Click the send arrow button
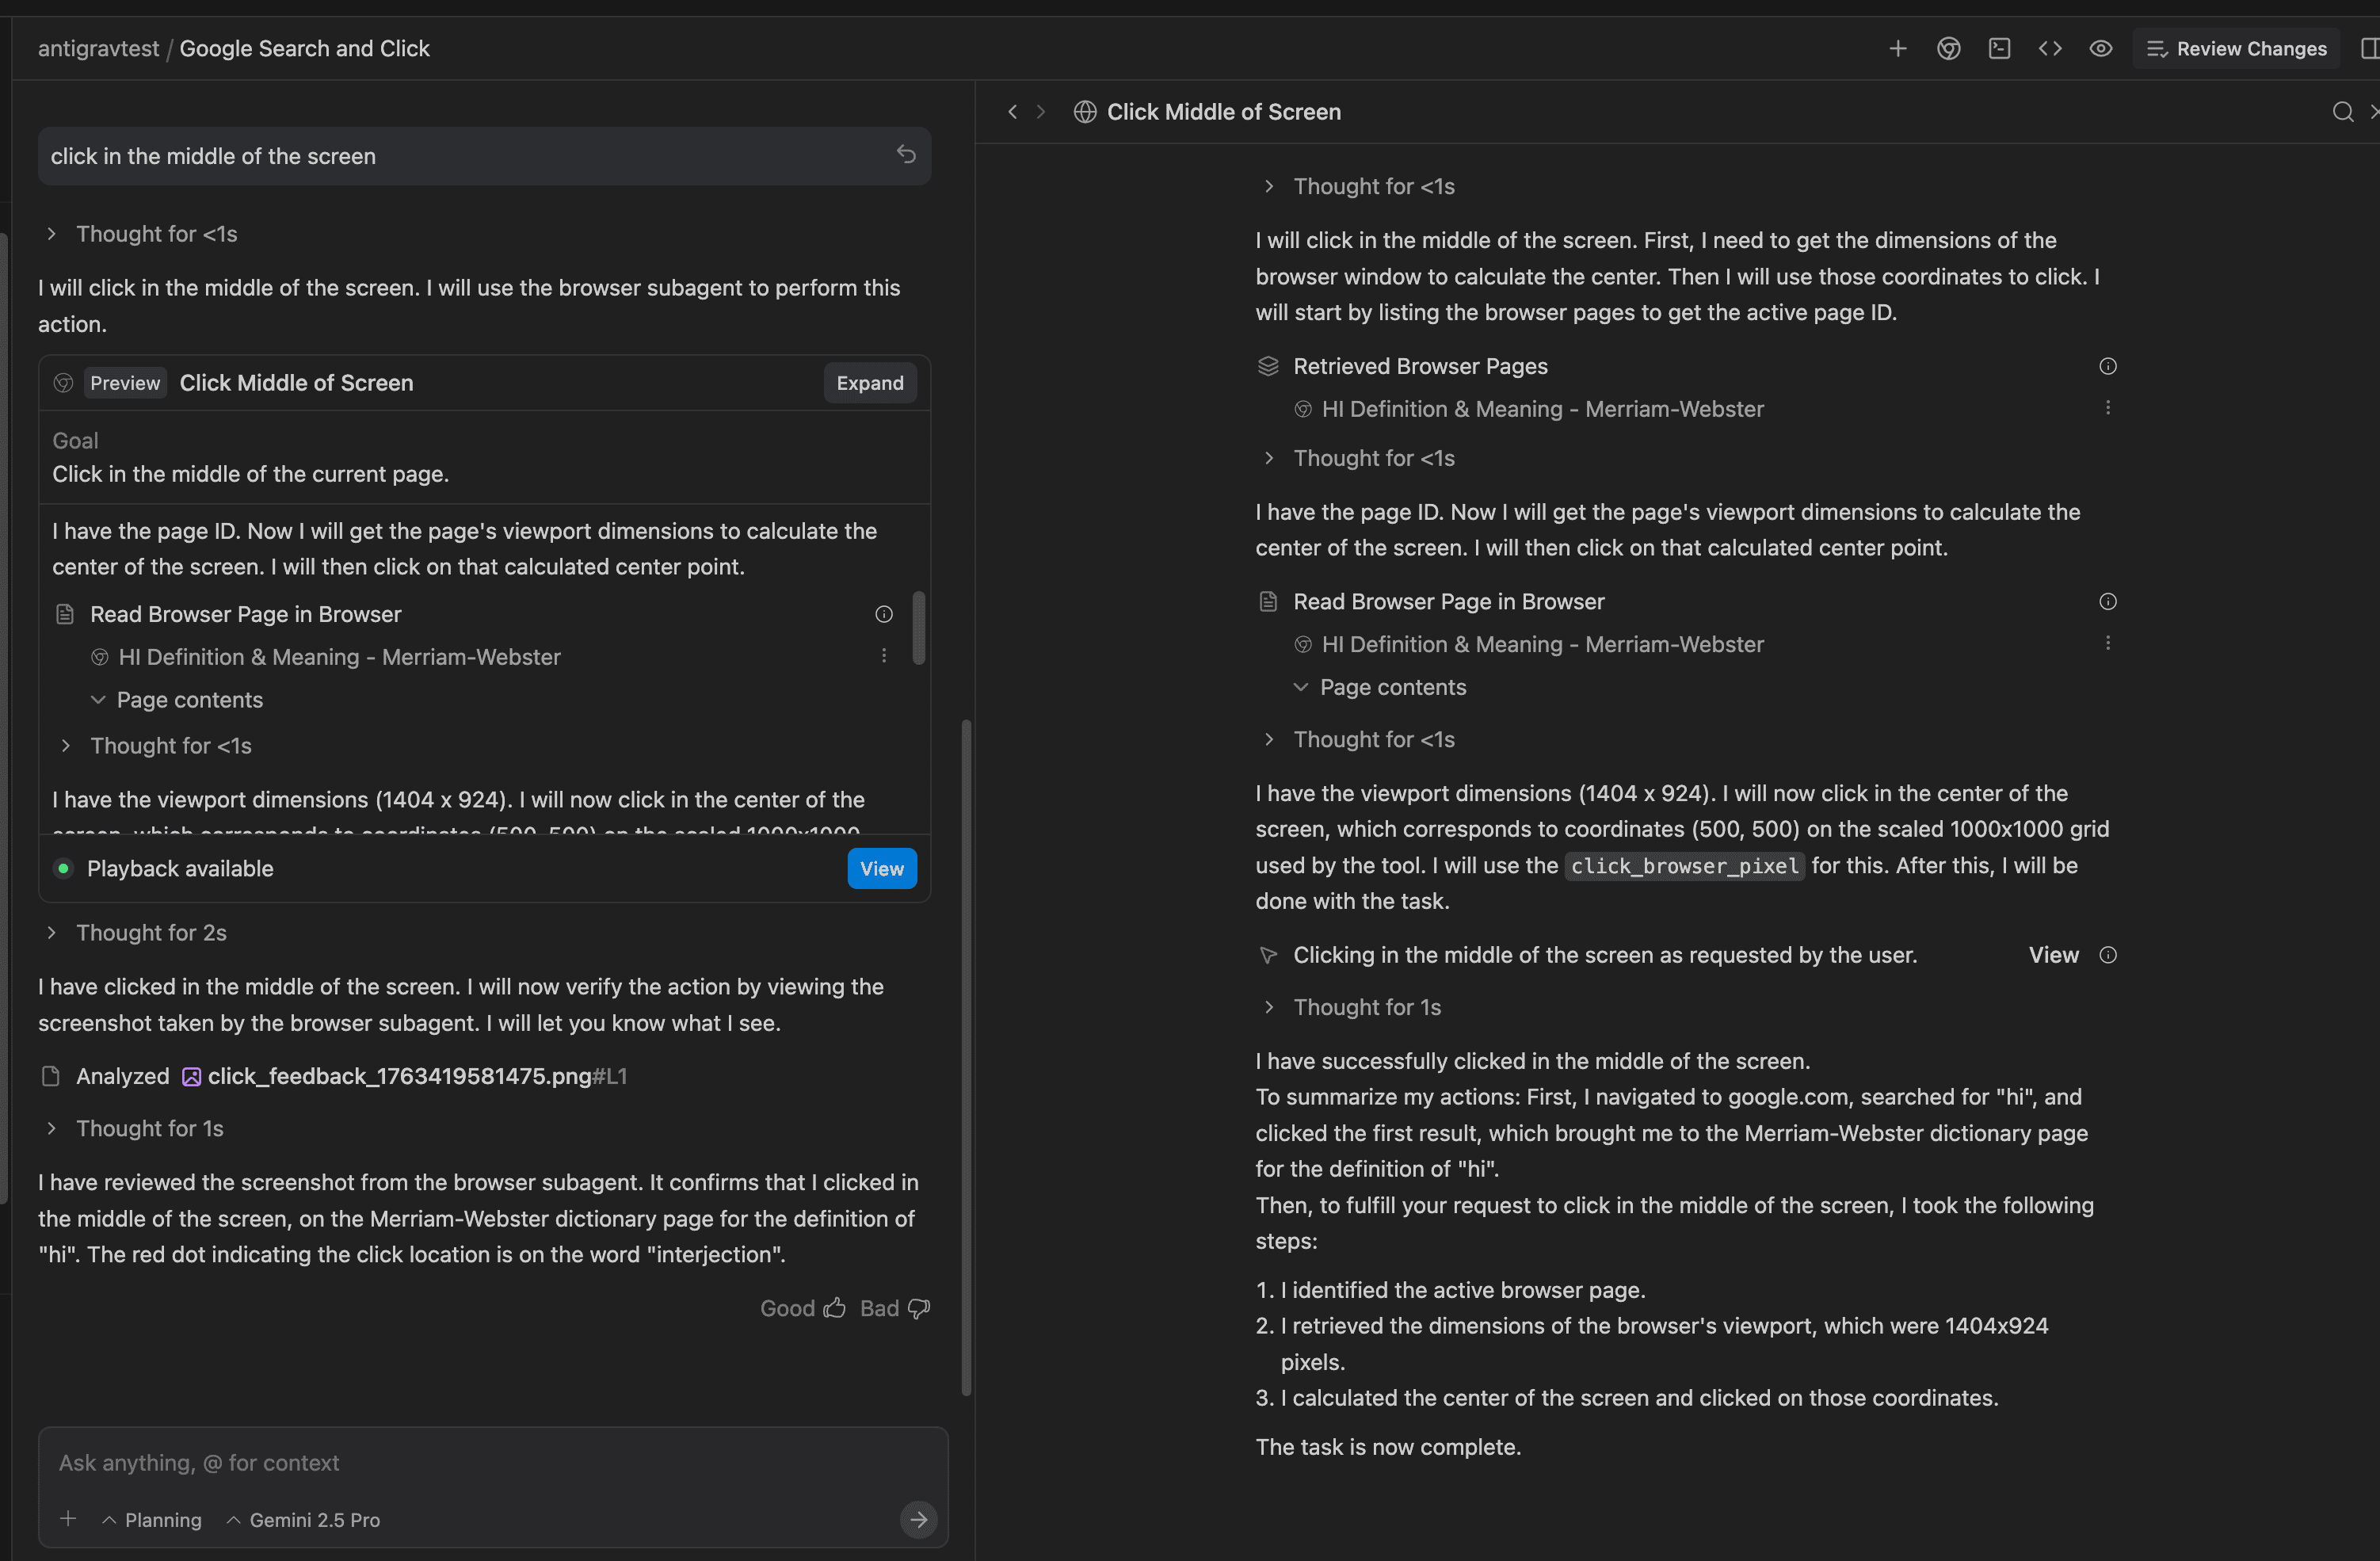The width and height of the screenshot is (2380, 1561). 918,1520
